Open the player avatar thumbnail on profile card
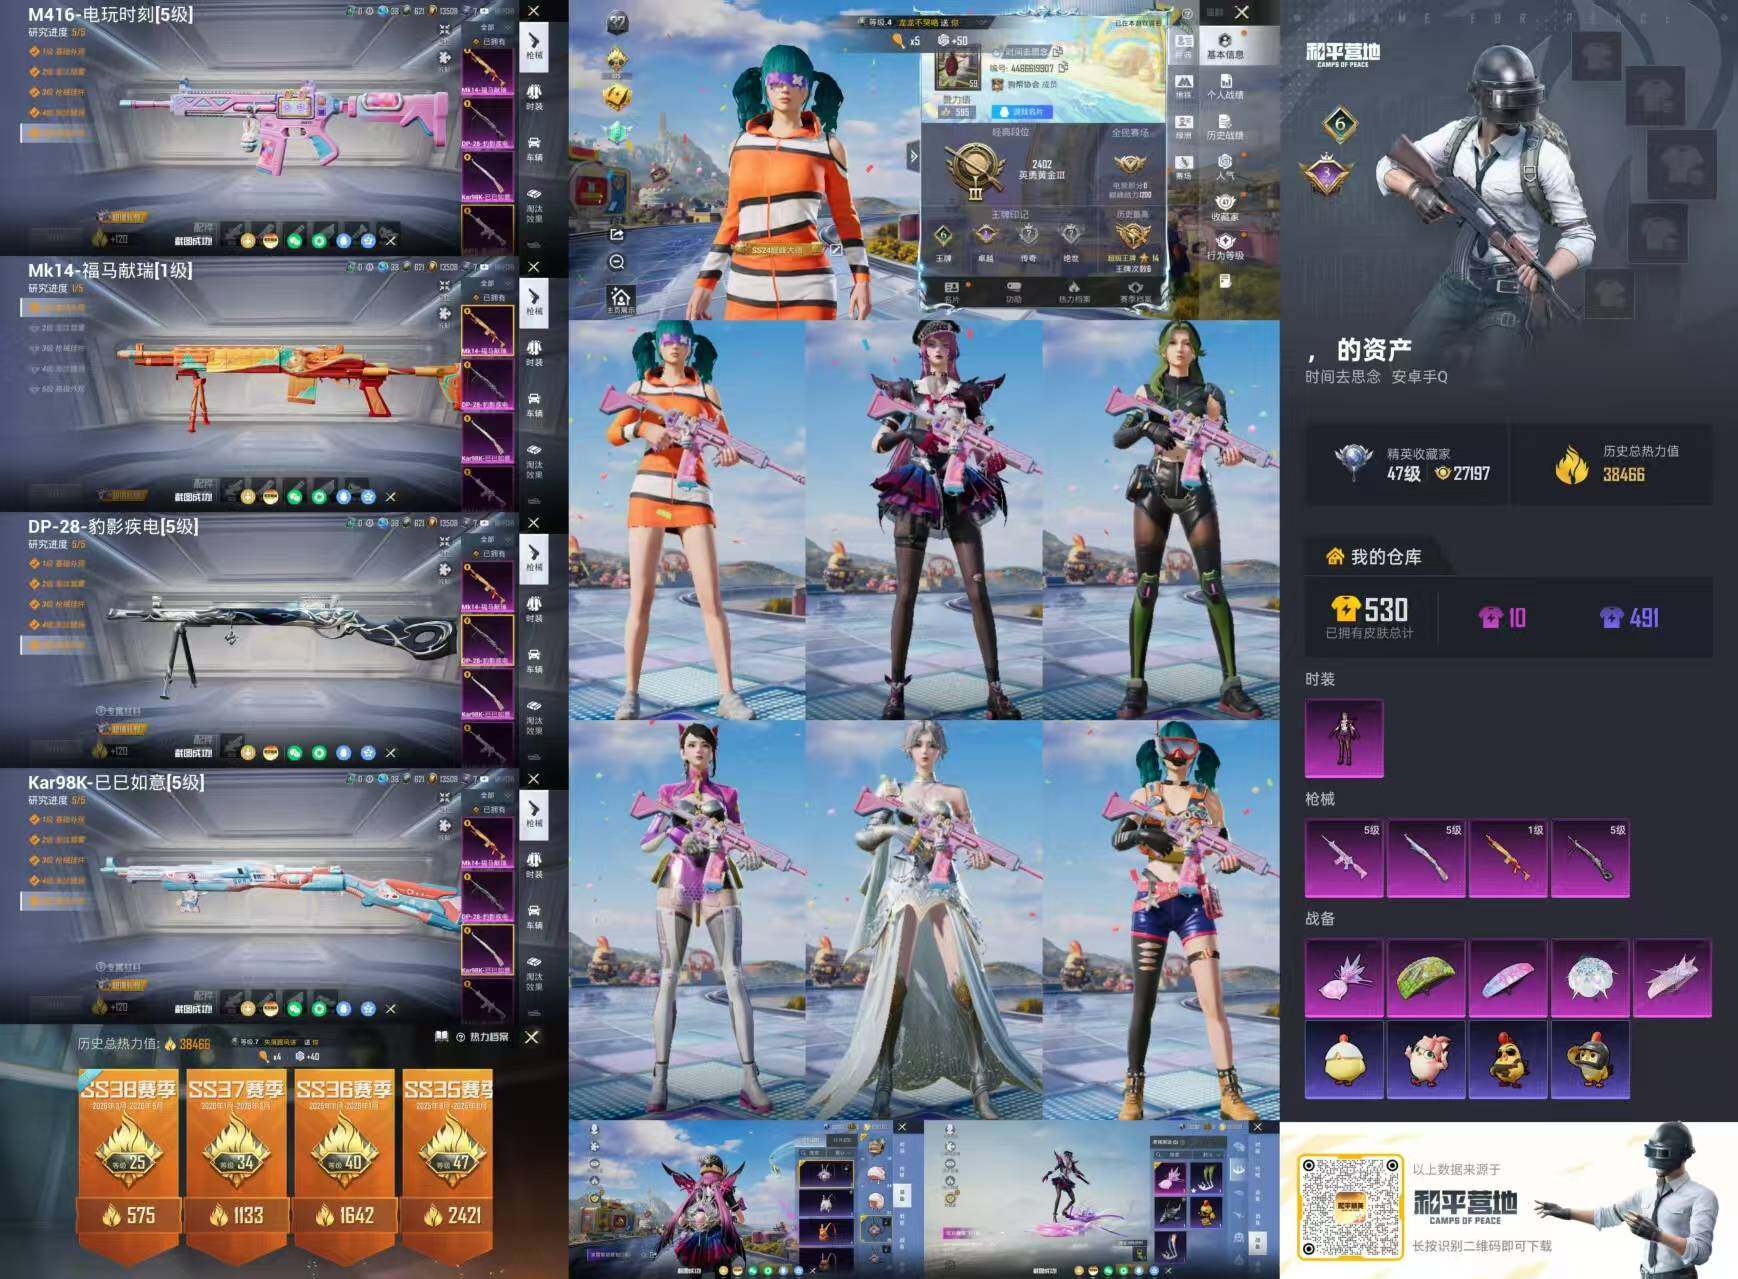 (957, 69)
